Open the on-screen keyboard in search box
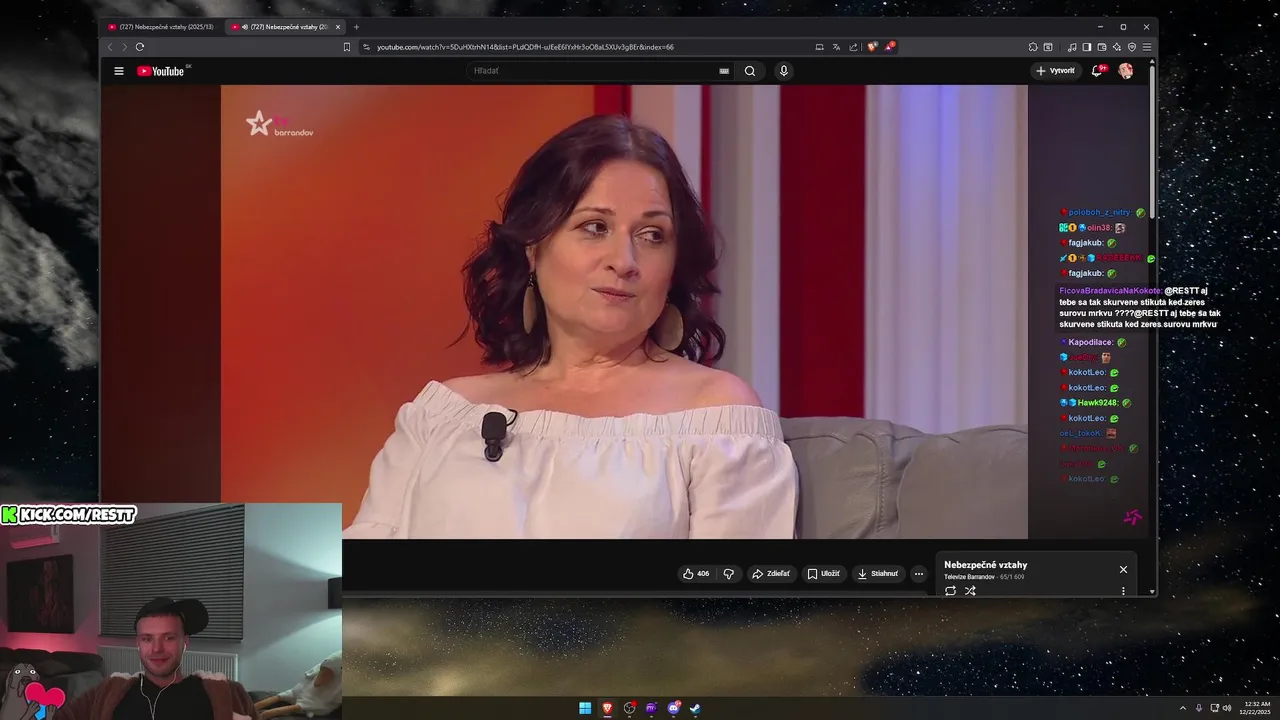Viewport: 1280px width, 720px height. (724, 71)
